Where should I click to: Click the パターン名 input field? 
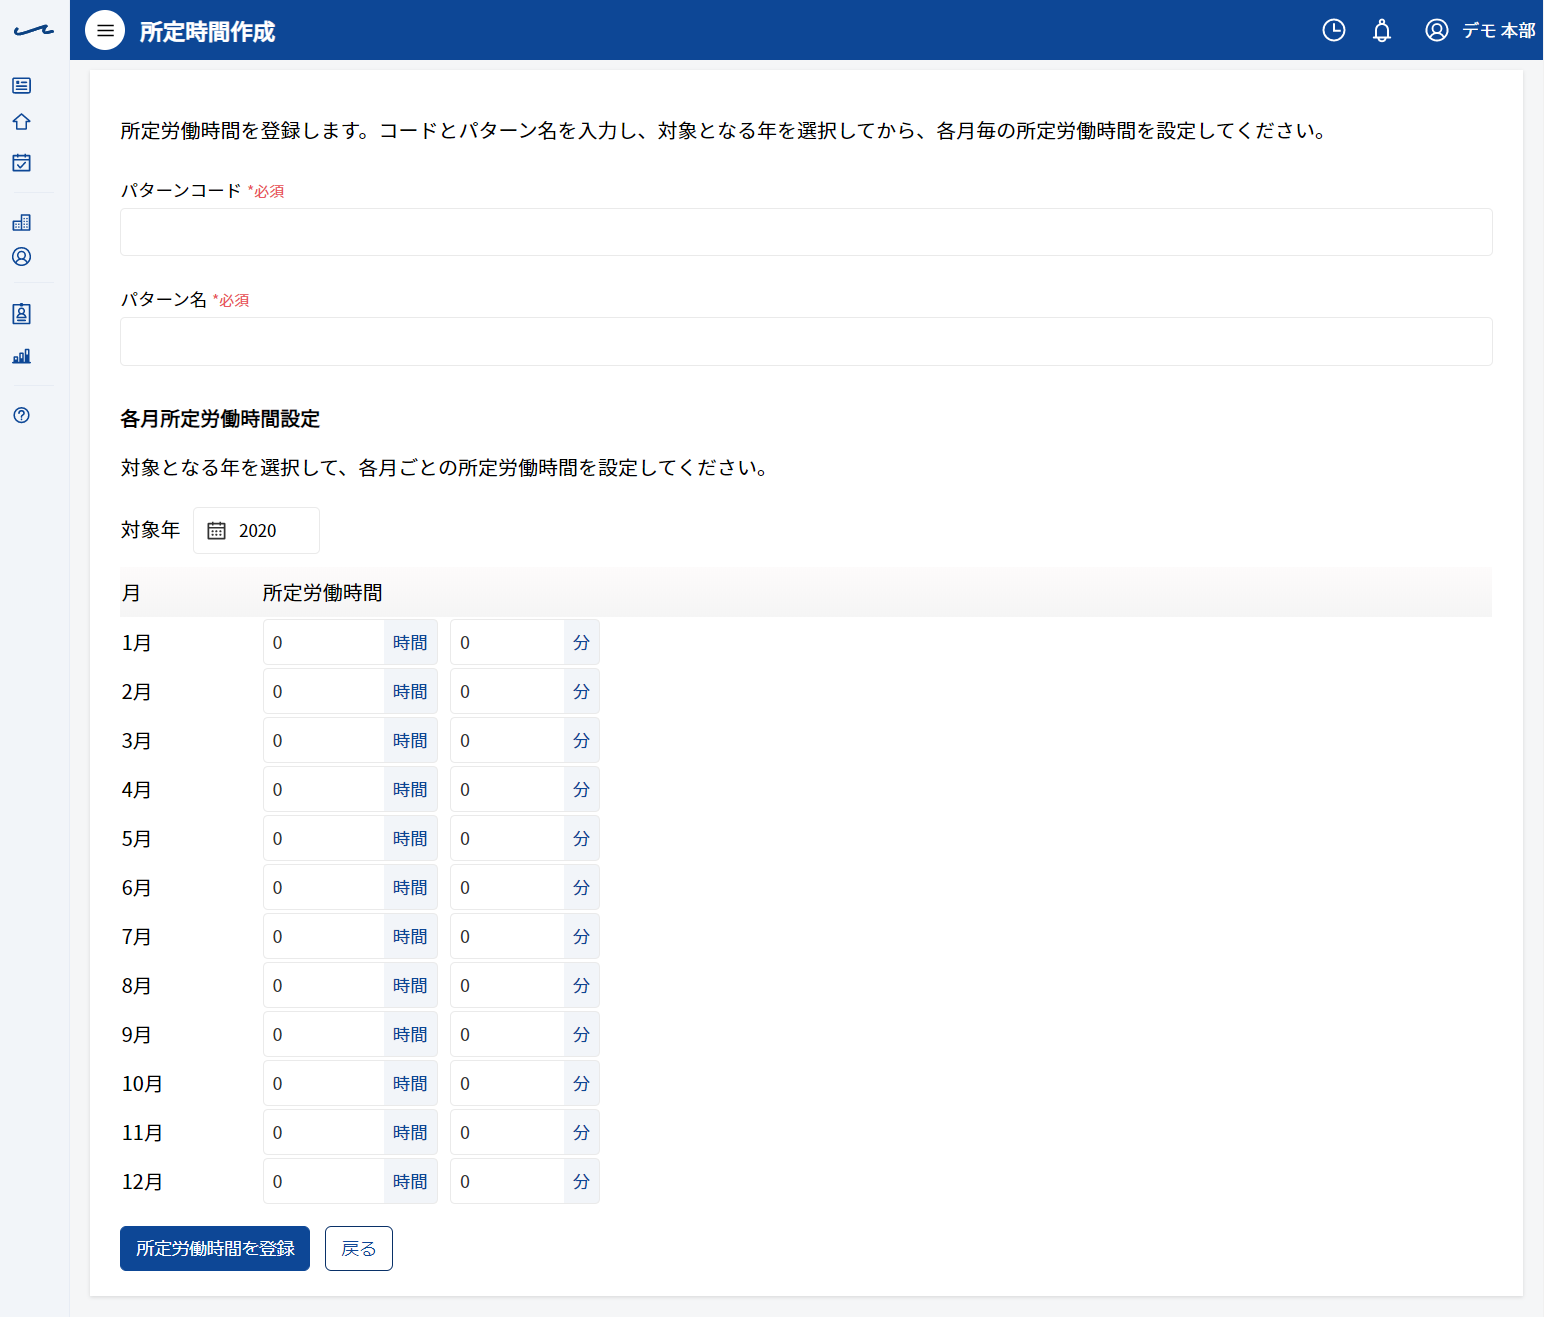[x=806, y=342]
